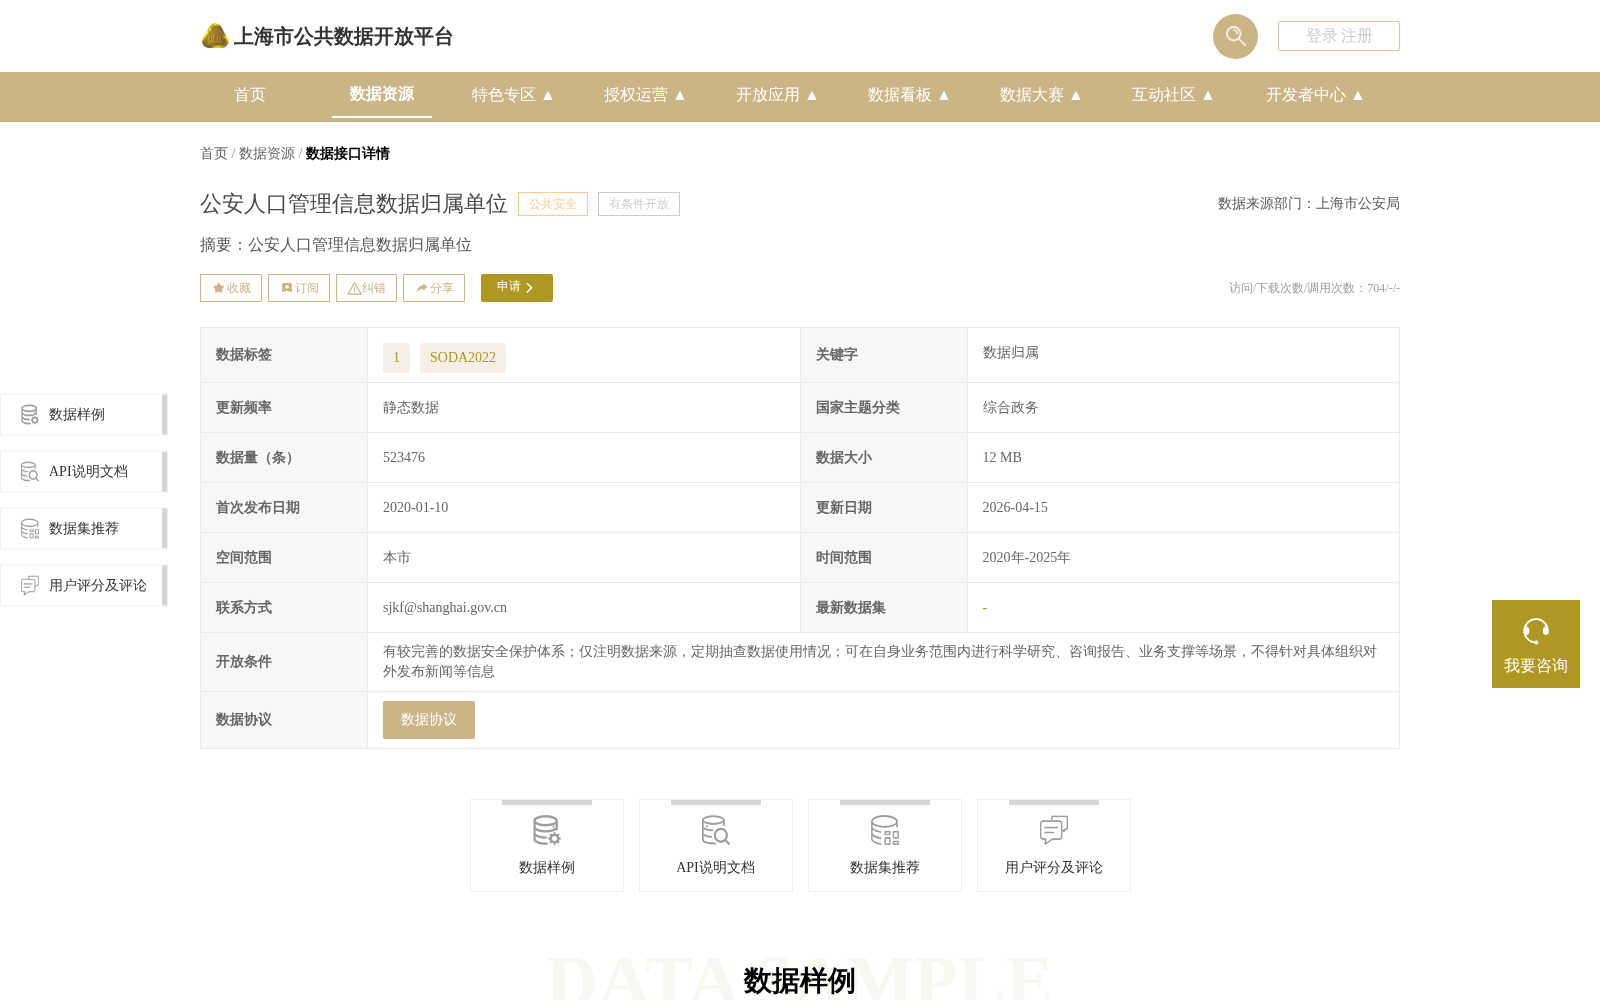The height and width of the screenshot is (1000, 1600).
Task: Click the 公共安全 category badge
Action: [x=553, y=204]
